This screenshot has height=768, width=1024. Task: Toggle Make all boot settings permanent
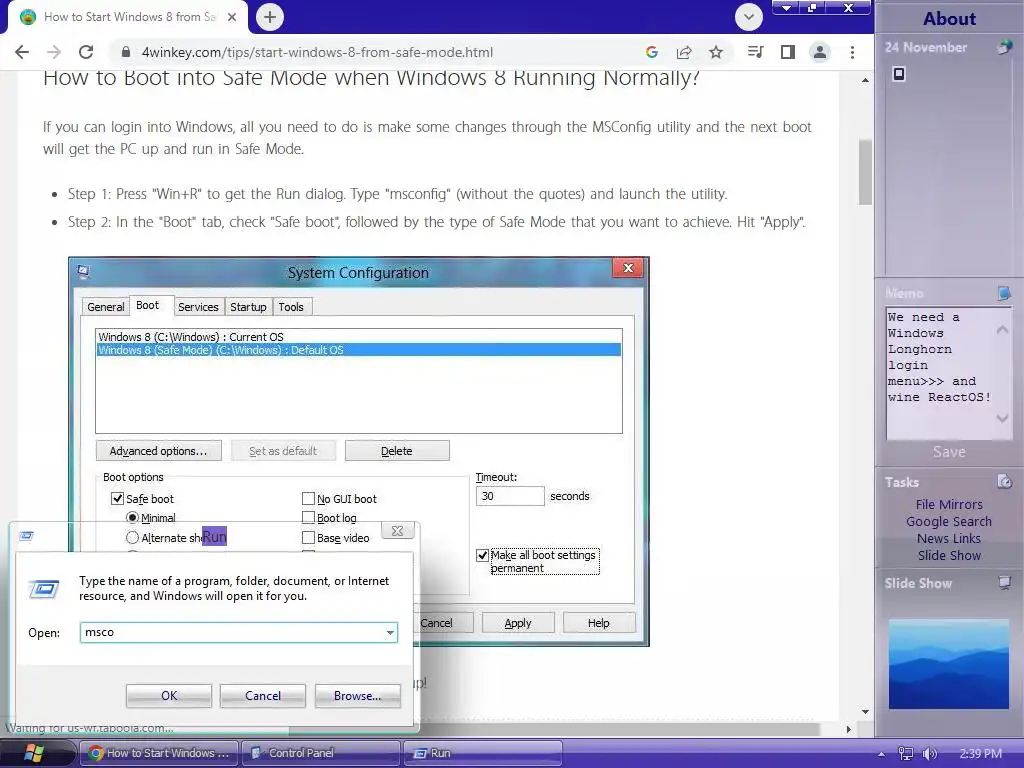pos(483,555)
